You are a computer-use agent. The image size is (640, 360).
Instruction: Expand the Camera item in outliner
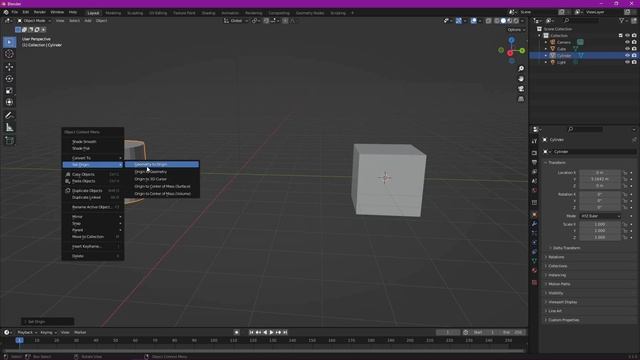(x=546, y=42)
